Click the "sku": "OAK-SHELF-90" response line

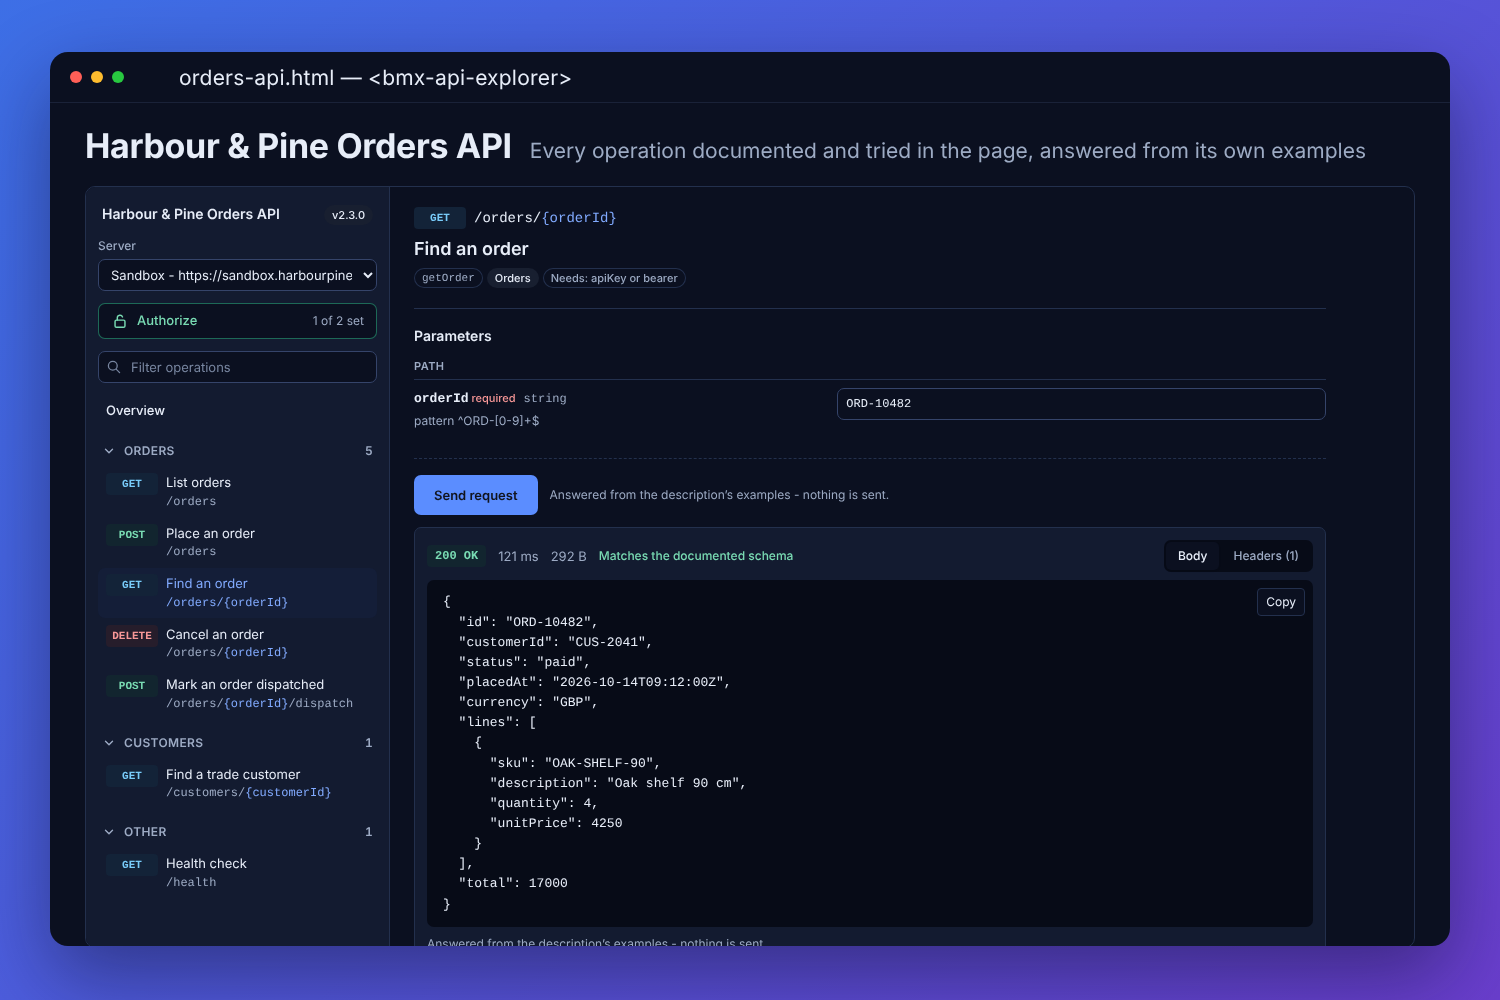click(575, 763)
